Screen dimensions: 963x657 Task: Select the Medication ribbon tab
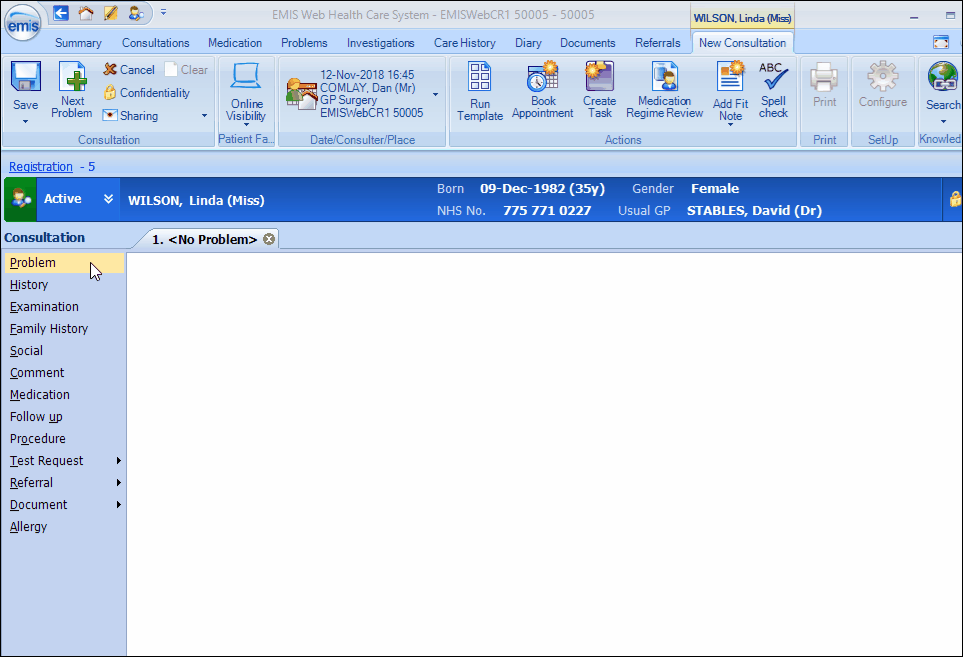[x=235, y=43]
